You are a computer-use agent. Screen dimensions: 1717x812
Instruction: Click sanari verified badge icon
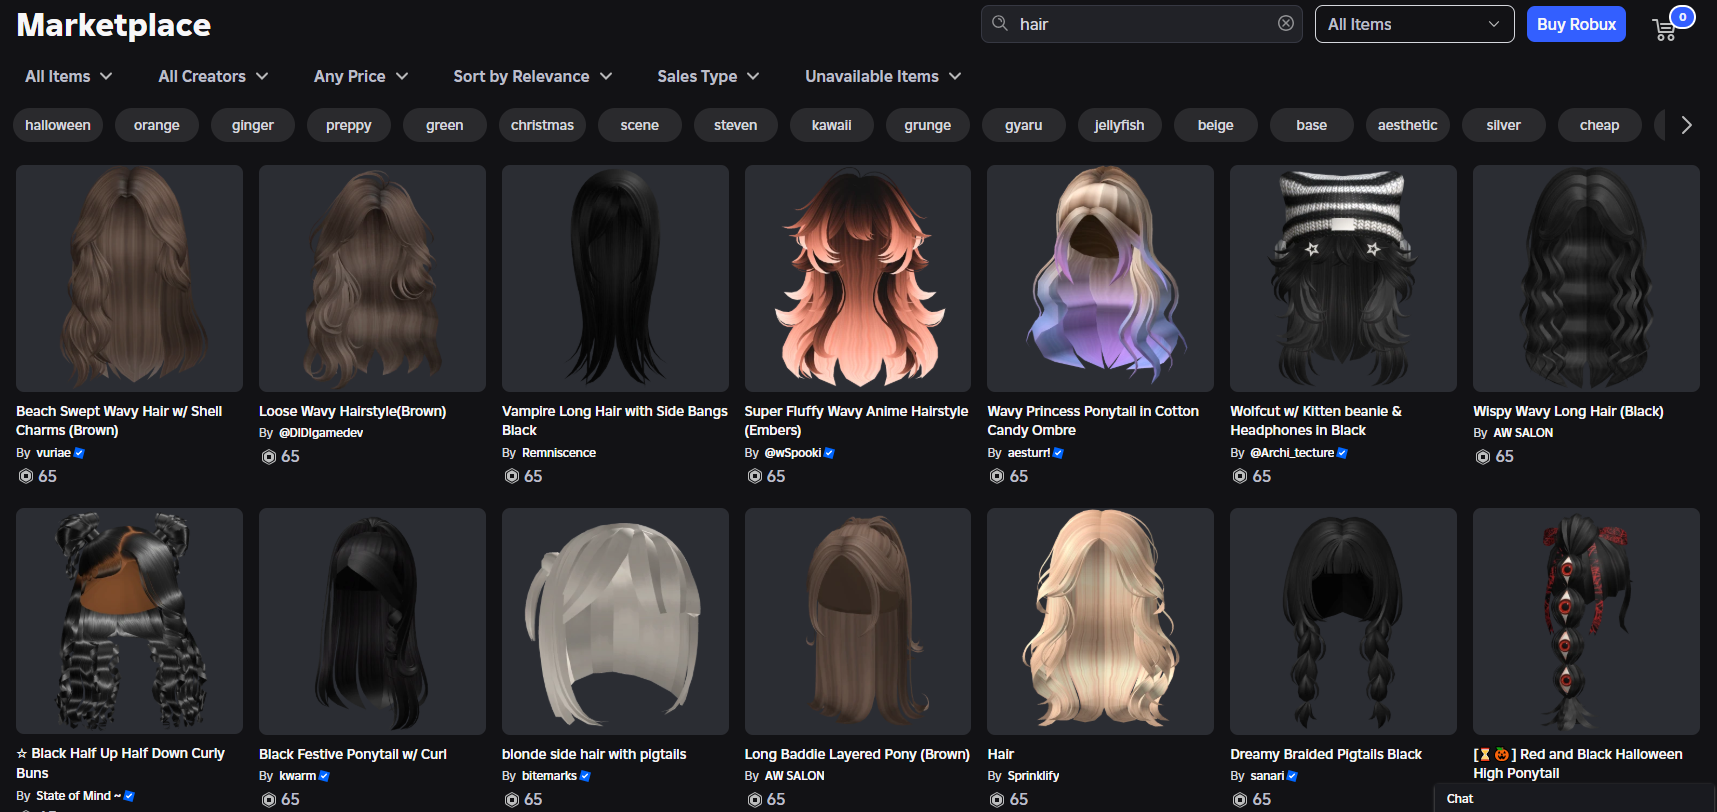(x=1292, y=776)
